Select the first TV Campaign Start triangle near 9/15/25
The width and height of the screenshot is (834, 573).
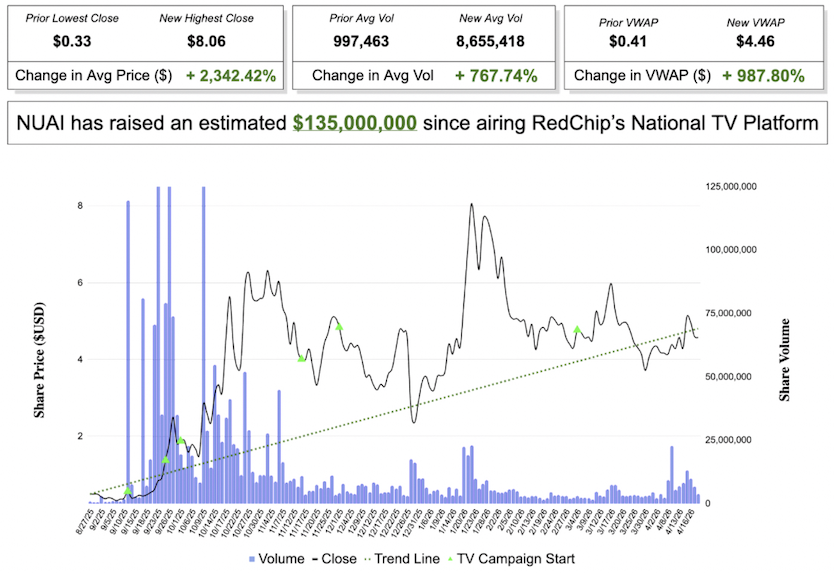[x=128, y=491]
